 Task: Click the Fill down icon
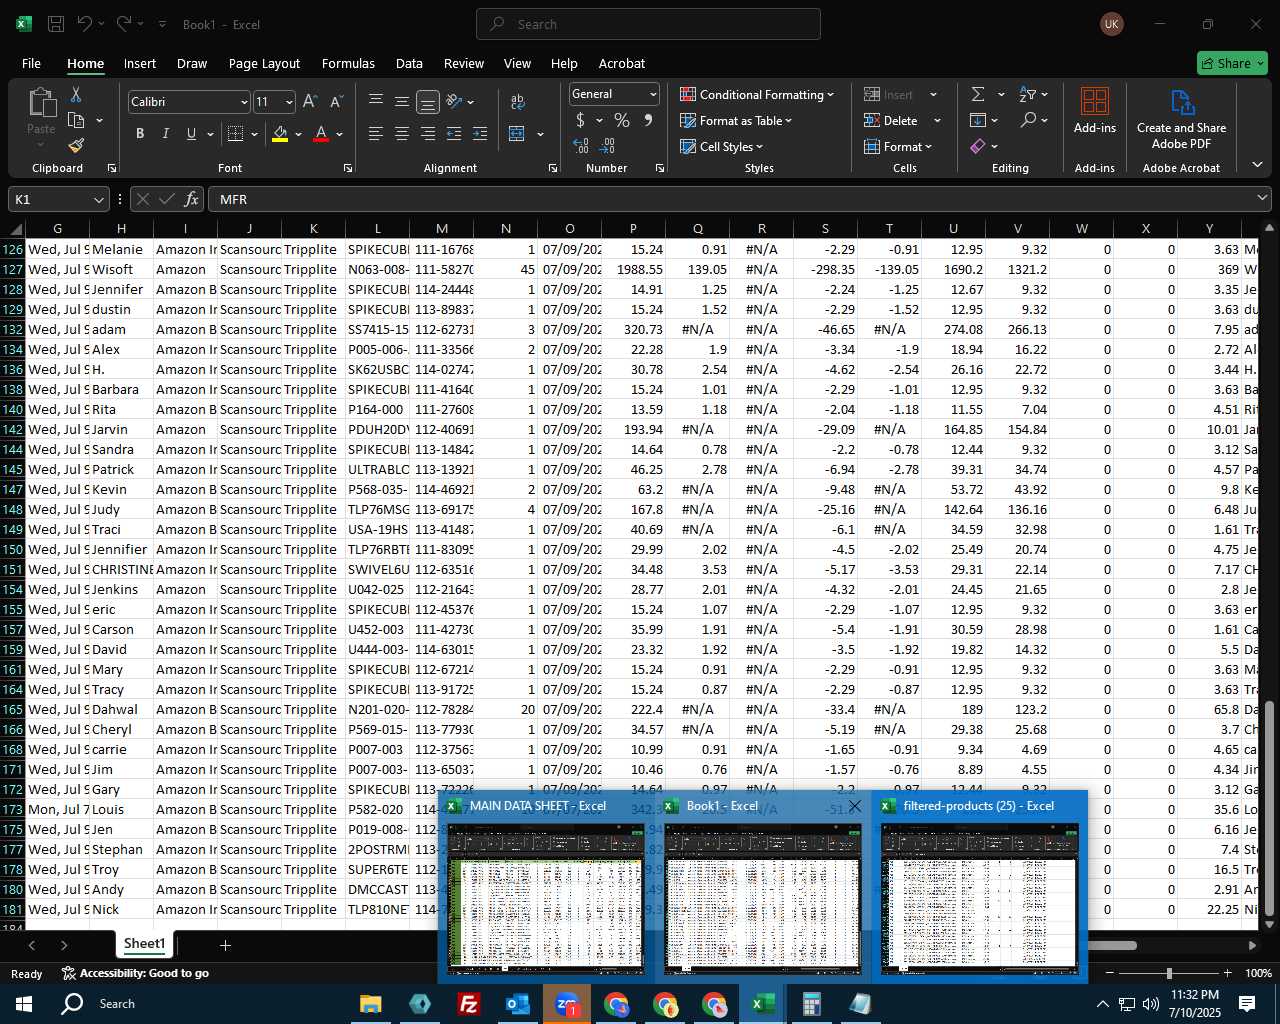978,120
